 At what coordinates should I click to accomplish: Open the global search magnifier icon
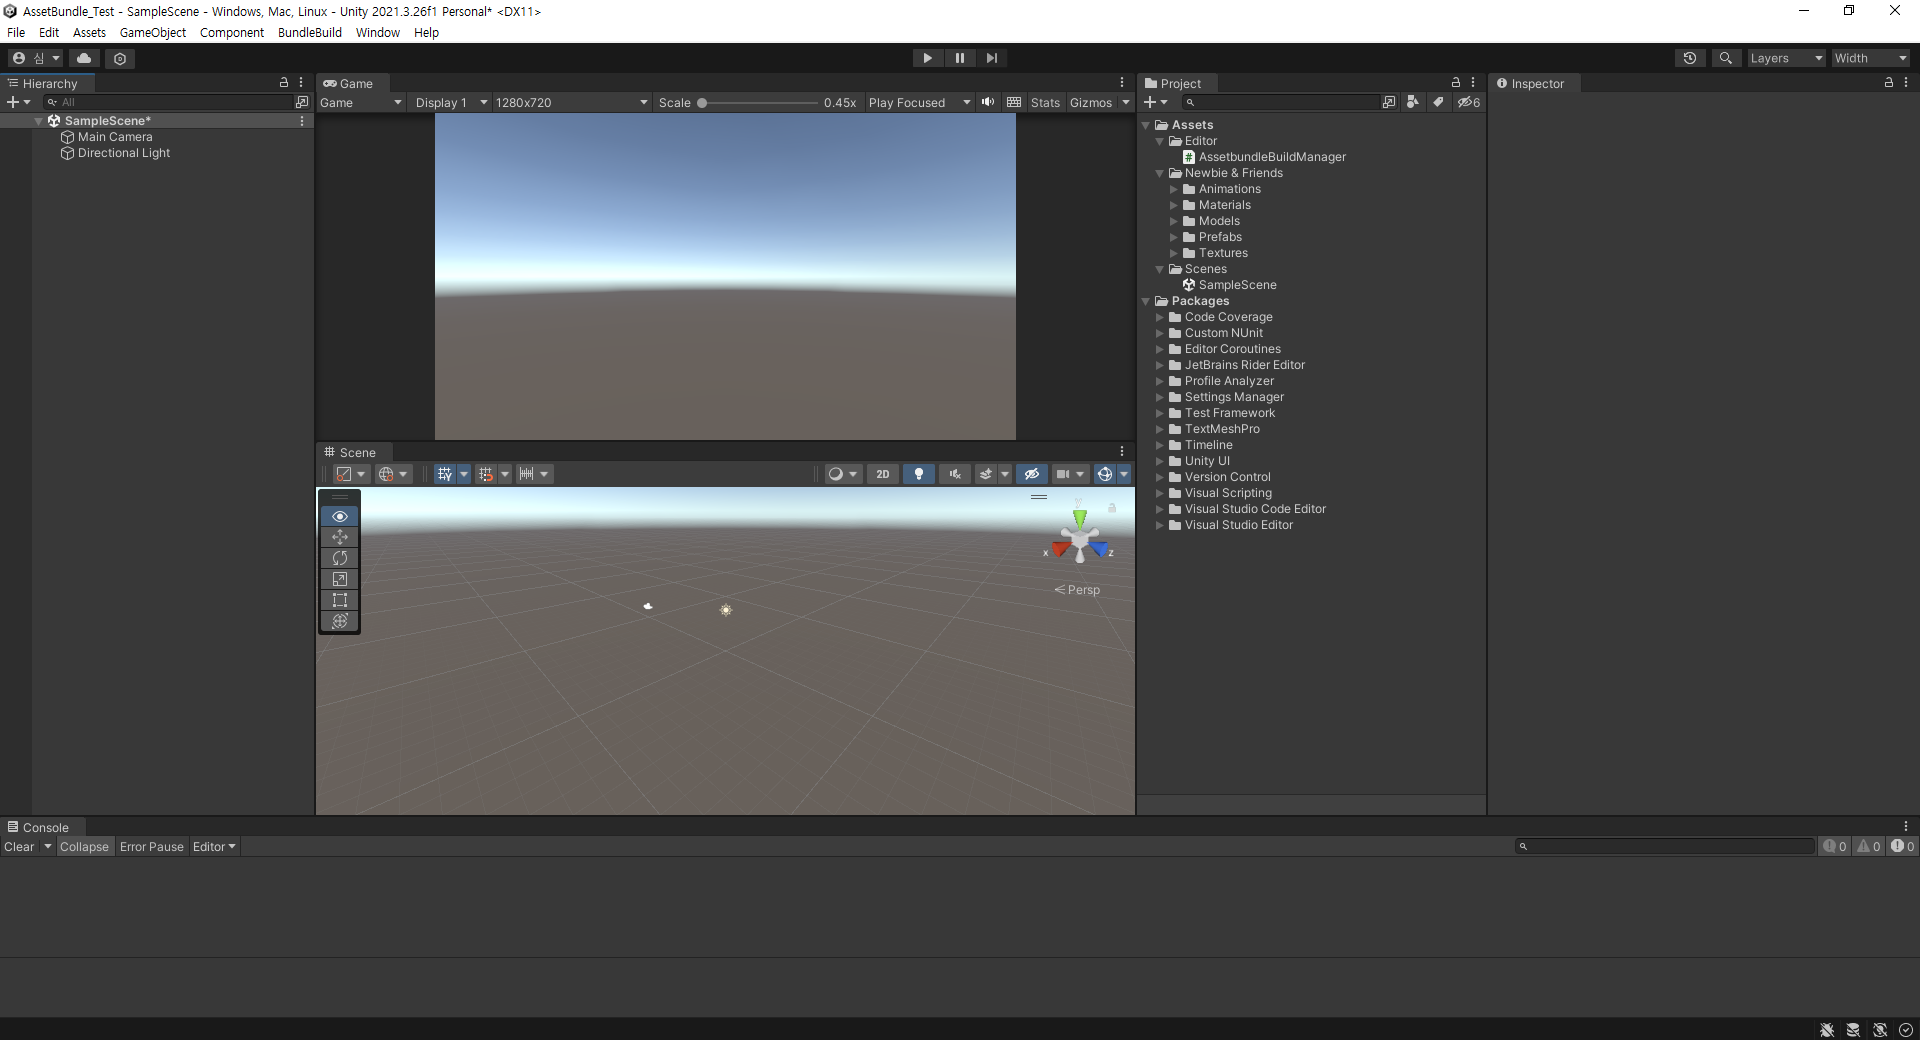click(x=1725, y=58)
